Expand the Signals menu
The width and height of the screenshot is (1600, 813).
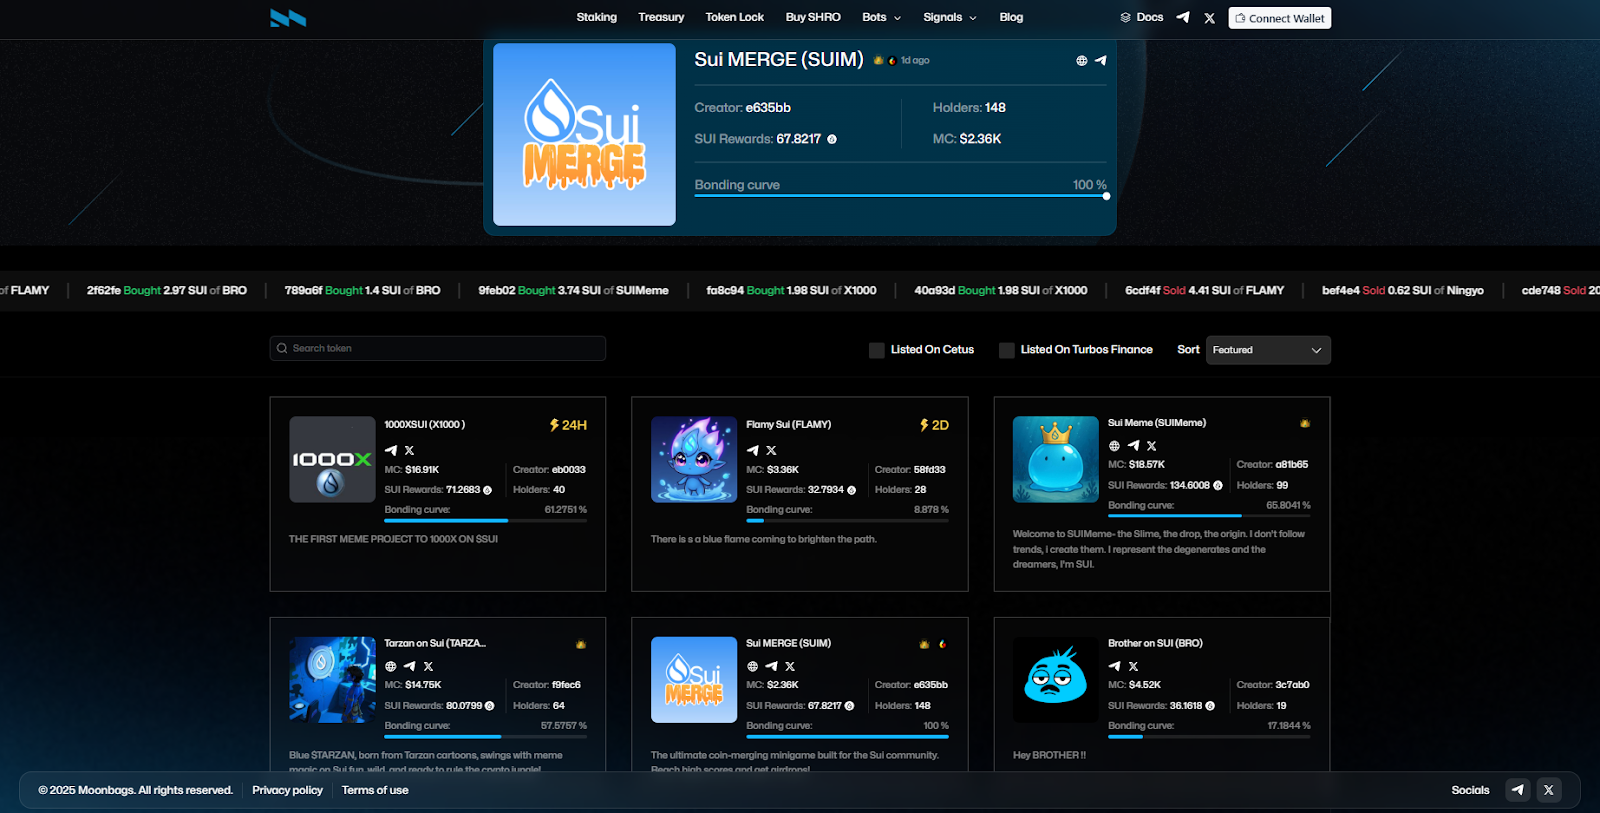click(950, 17)
